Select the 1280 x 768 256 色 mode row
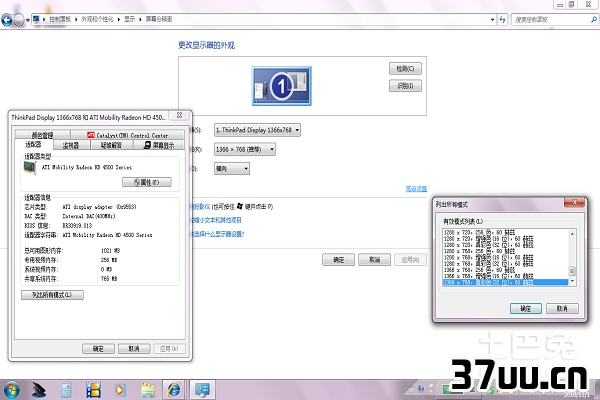This screenshot has width=600, height=400. [x=505, y=251]
